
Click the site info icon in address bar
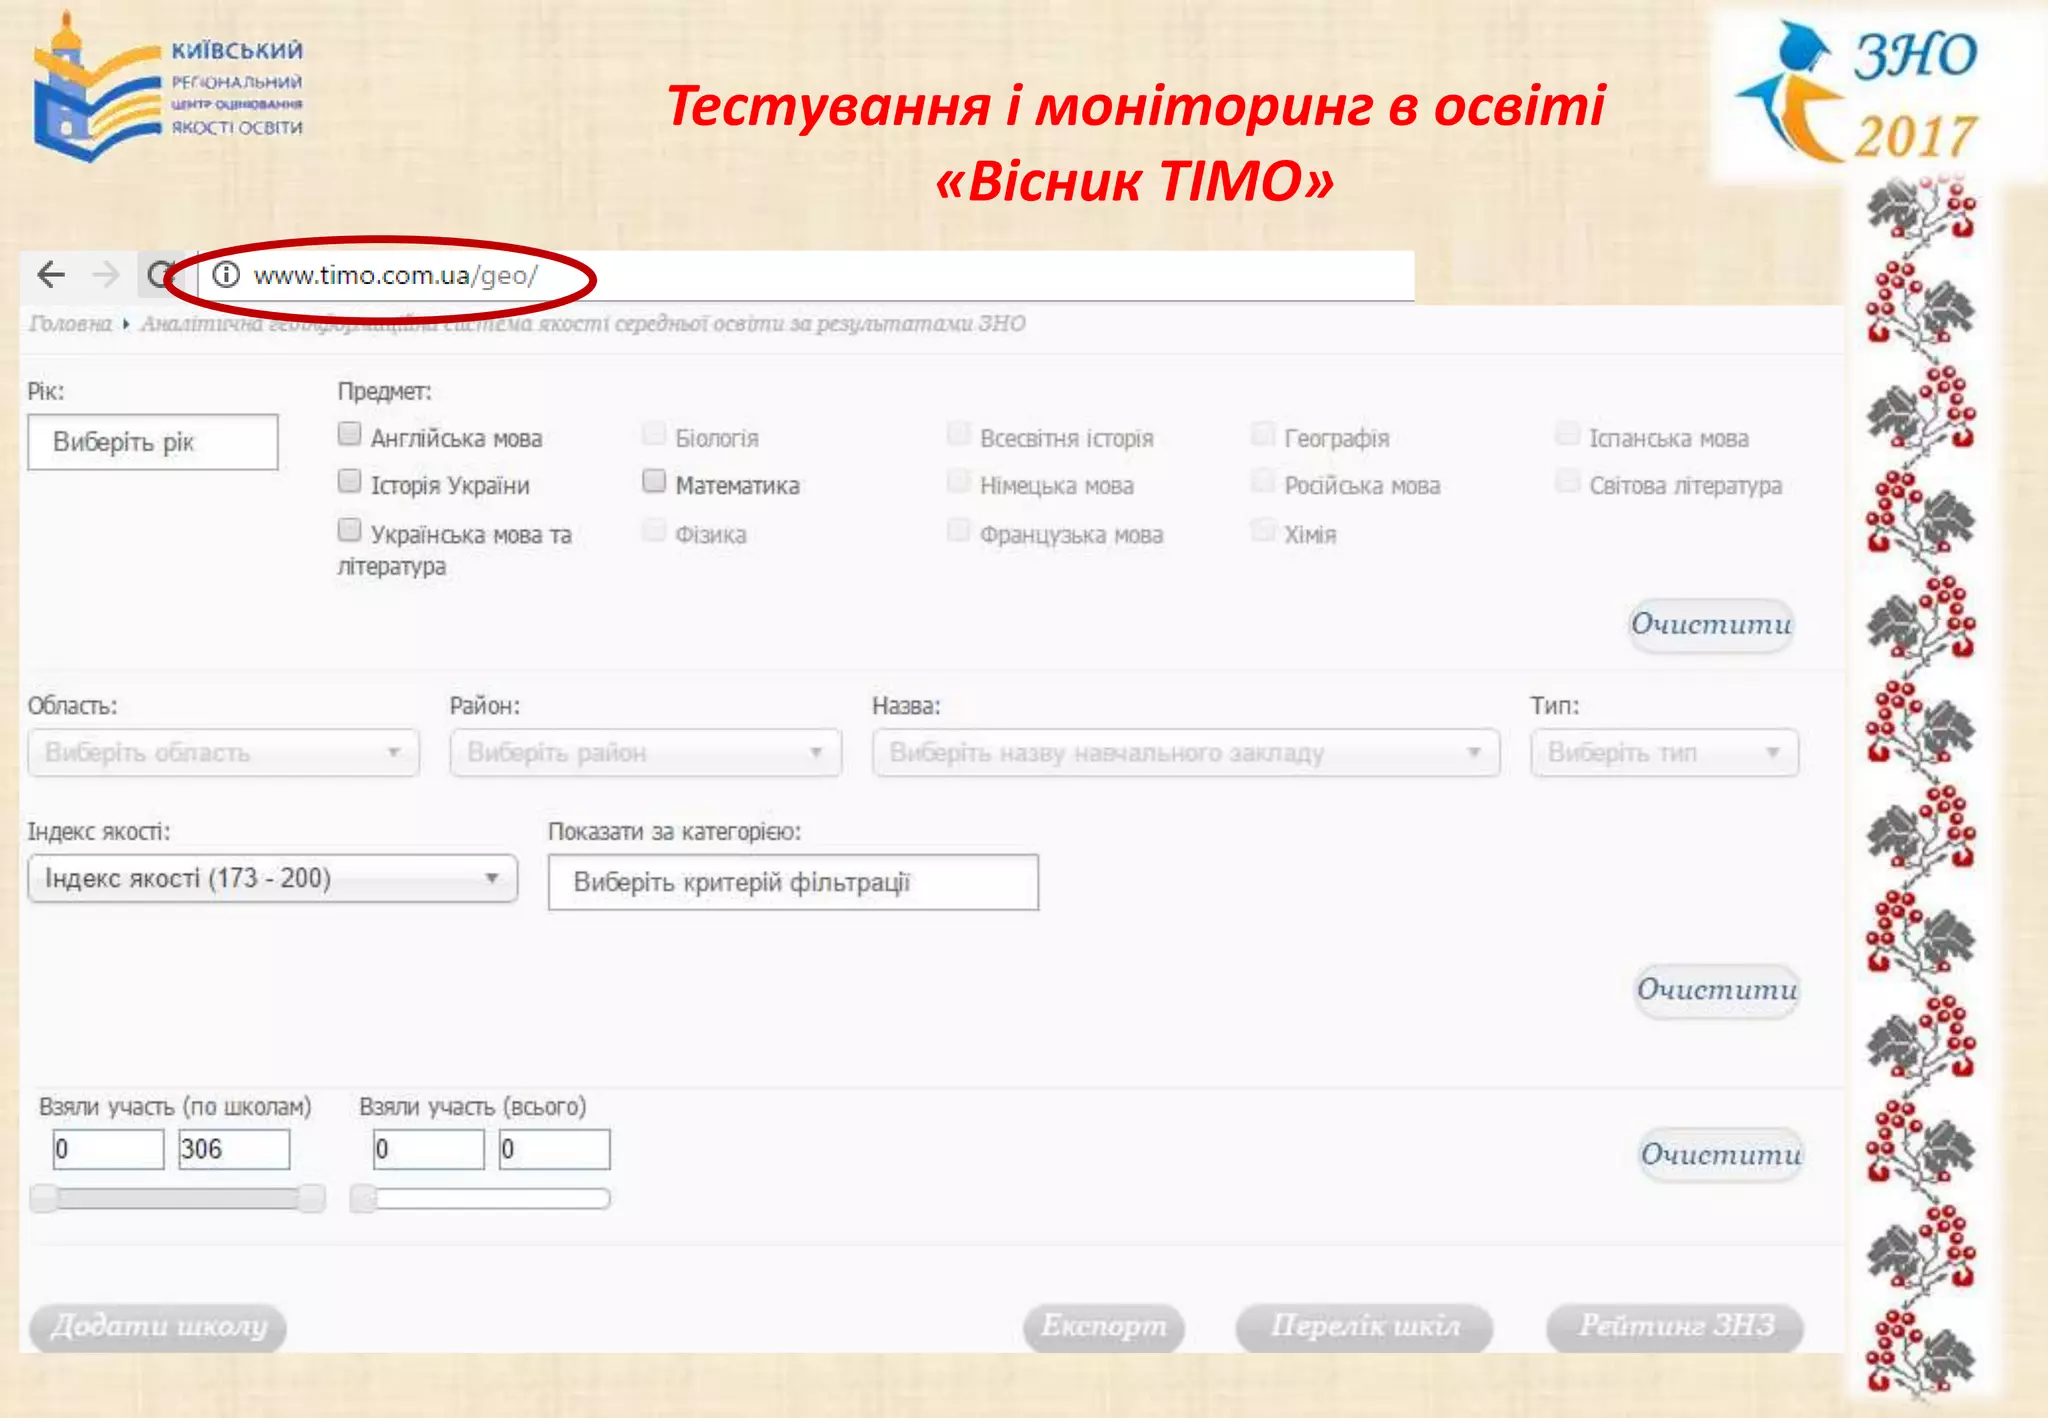tap(226, 274)
